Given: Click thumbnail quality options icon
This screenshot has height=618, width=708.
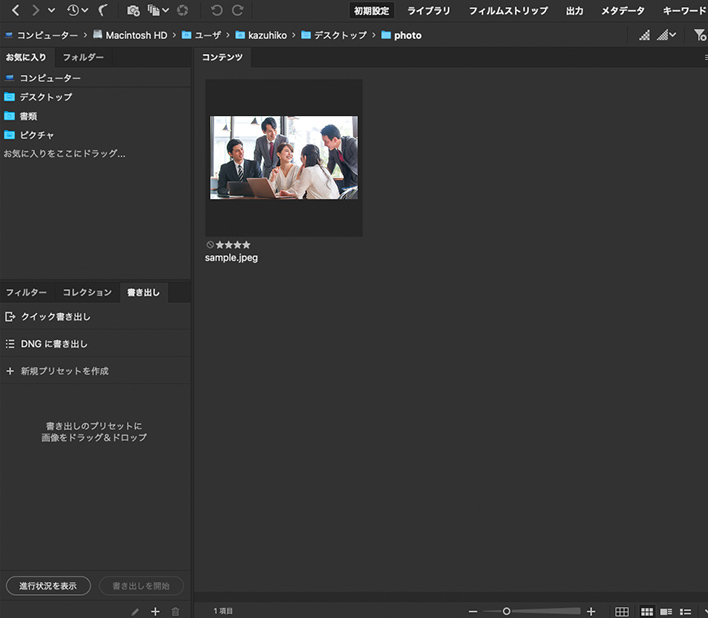Looking at the screenshot, I should point(644,35).
